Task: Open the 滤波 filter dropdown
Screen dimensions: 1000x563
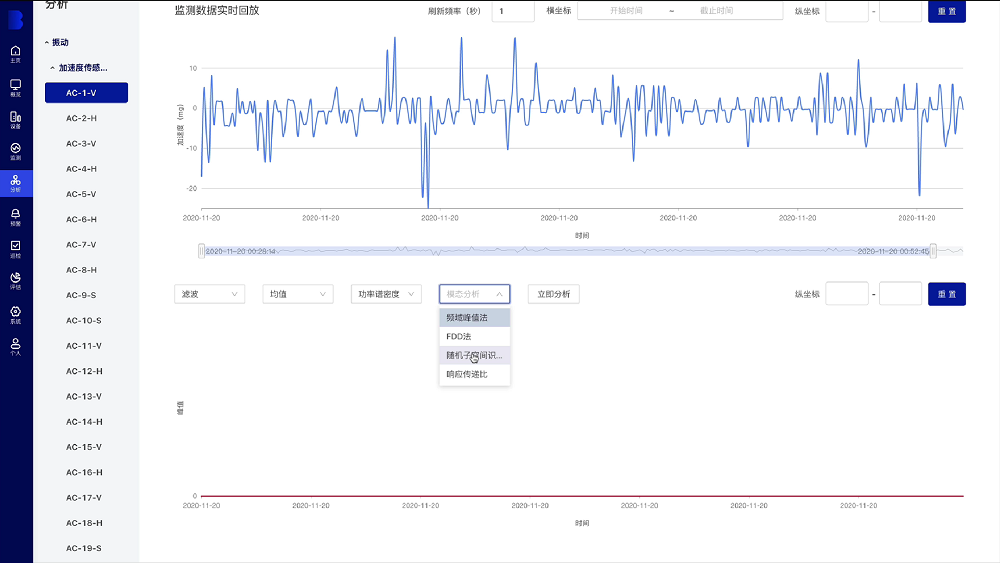Action: [x=208, y=294]
